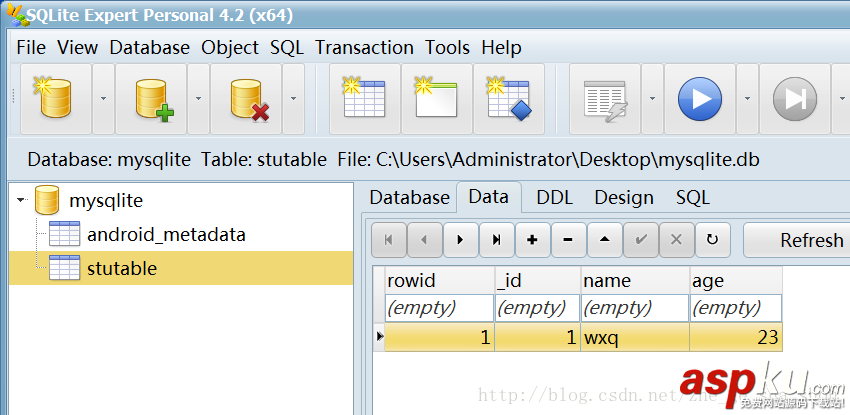Click the SQL script editor toolbar icon
Image resolution: width=850 pixels, height=415 pixels.
604,98
